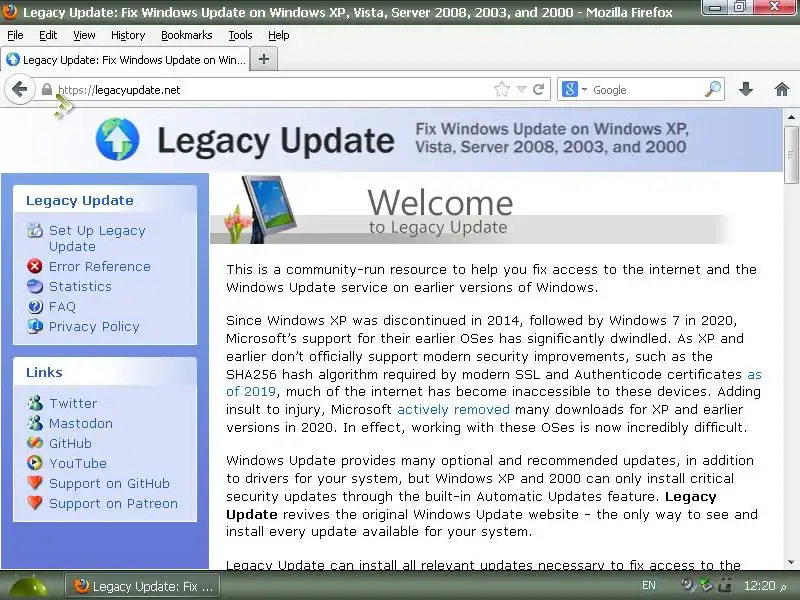Open the green Start button
This screenshot has height=600, width=800.
click(27, 586)
